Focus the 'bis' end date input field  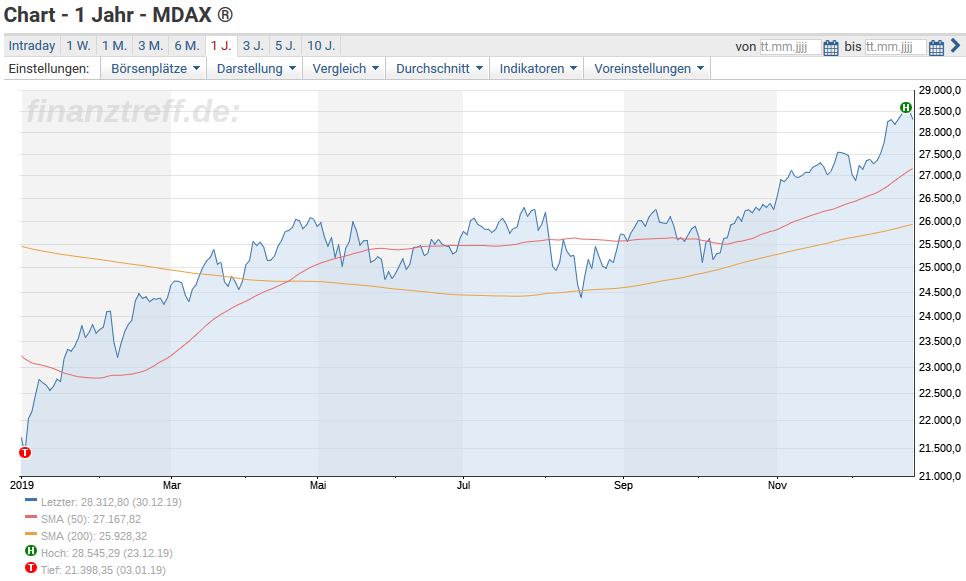tap(896, 47)
